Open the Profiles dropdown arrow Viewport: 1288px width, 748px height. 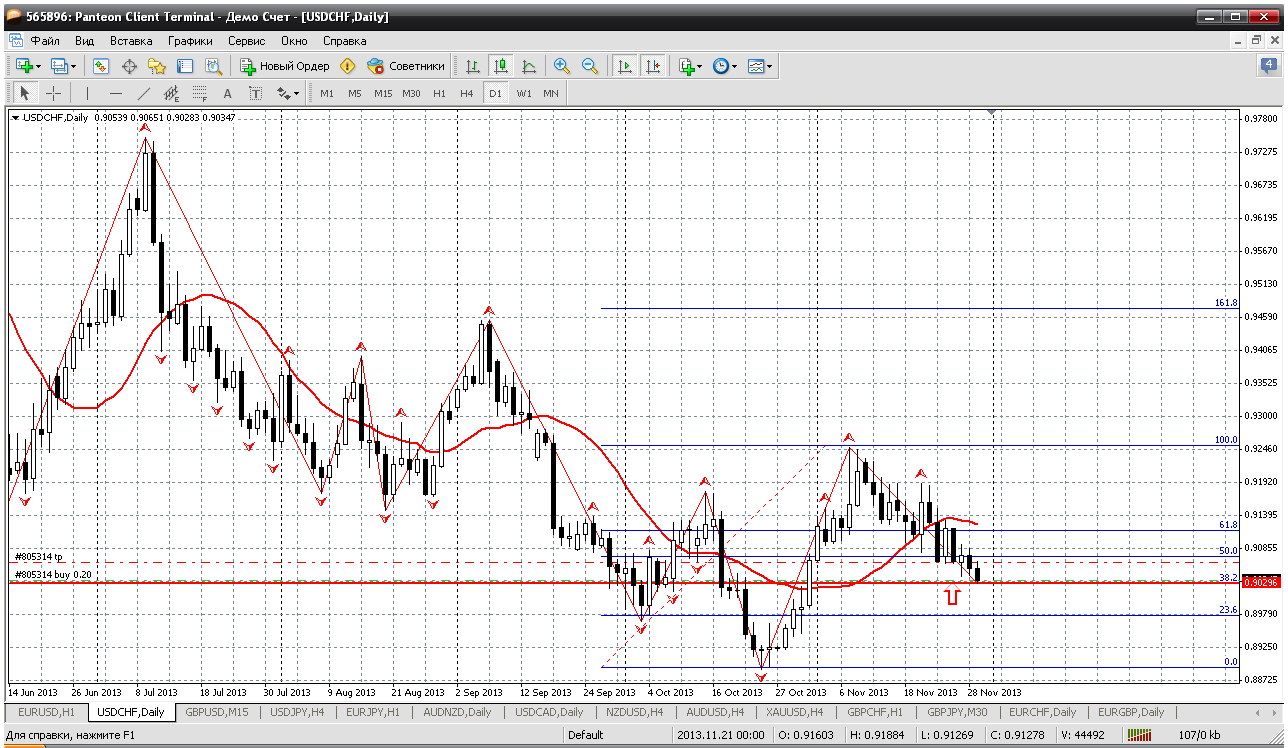74,66
